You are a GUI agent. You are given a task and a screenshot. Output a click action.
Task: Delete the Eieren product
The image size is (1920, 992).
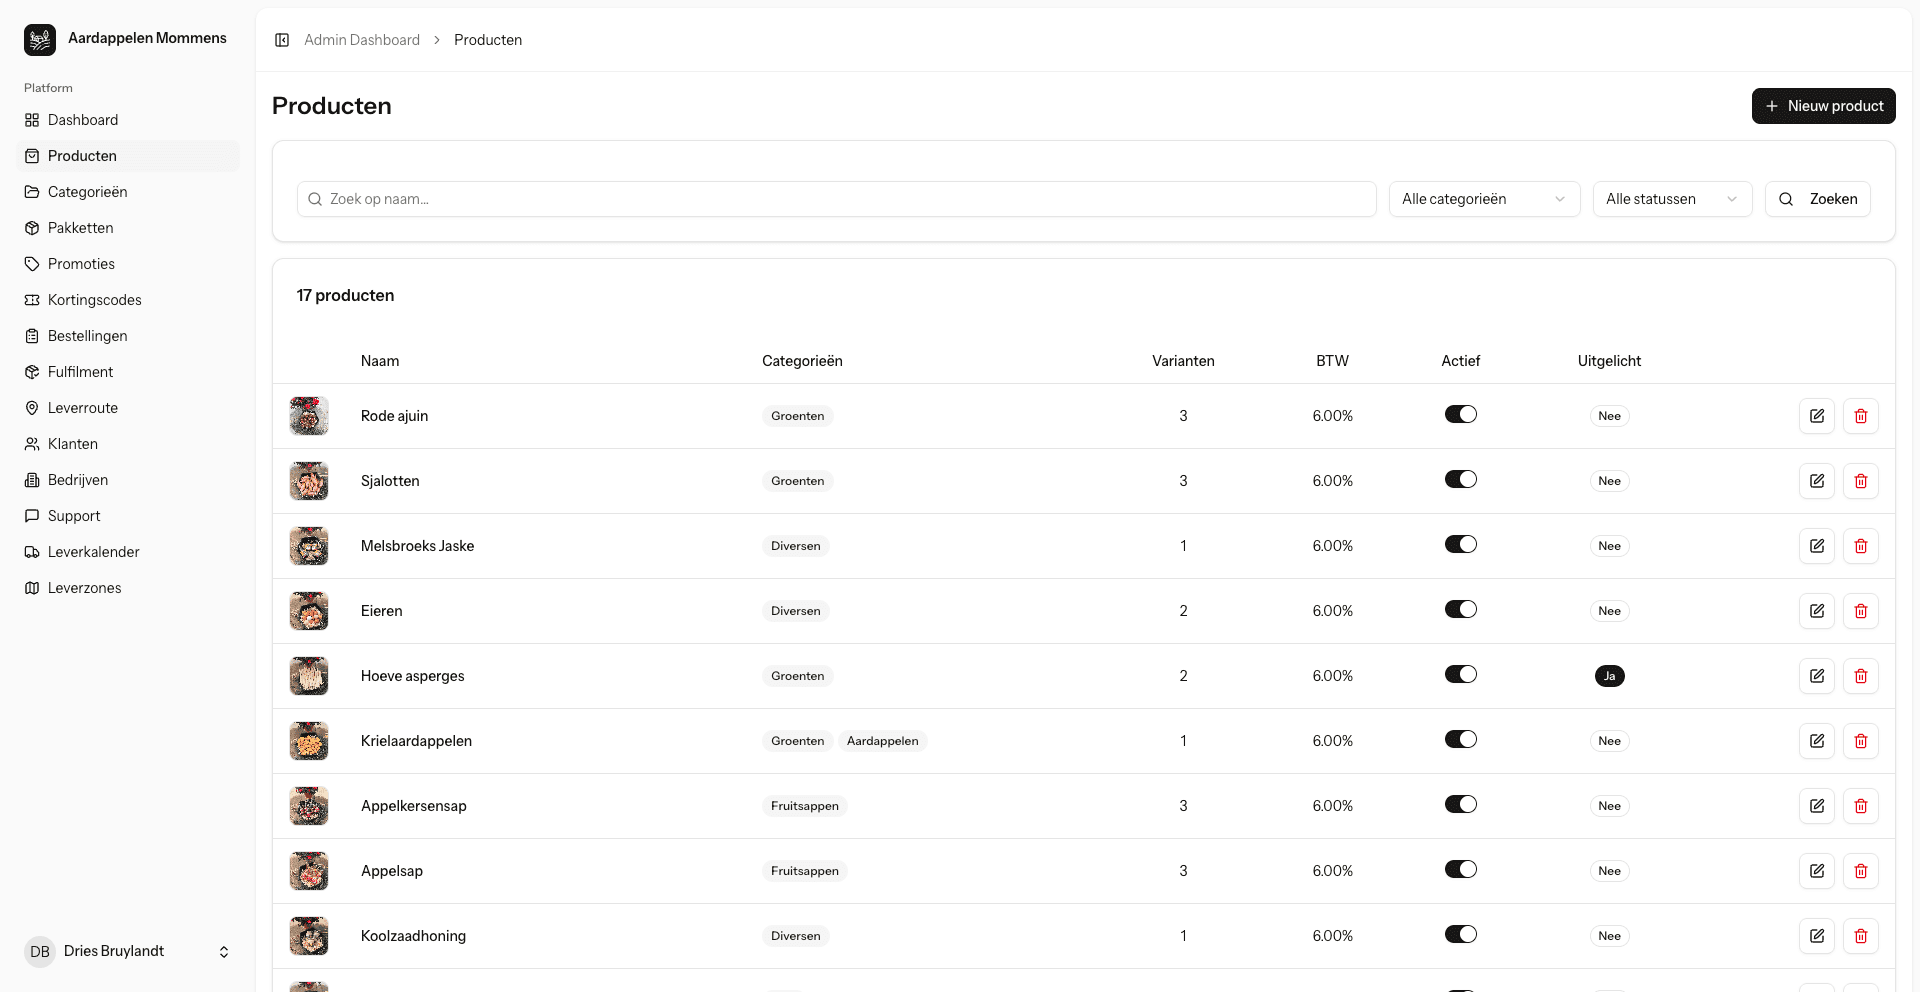point(1861,611)
